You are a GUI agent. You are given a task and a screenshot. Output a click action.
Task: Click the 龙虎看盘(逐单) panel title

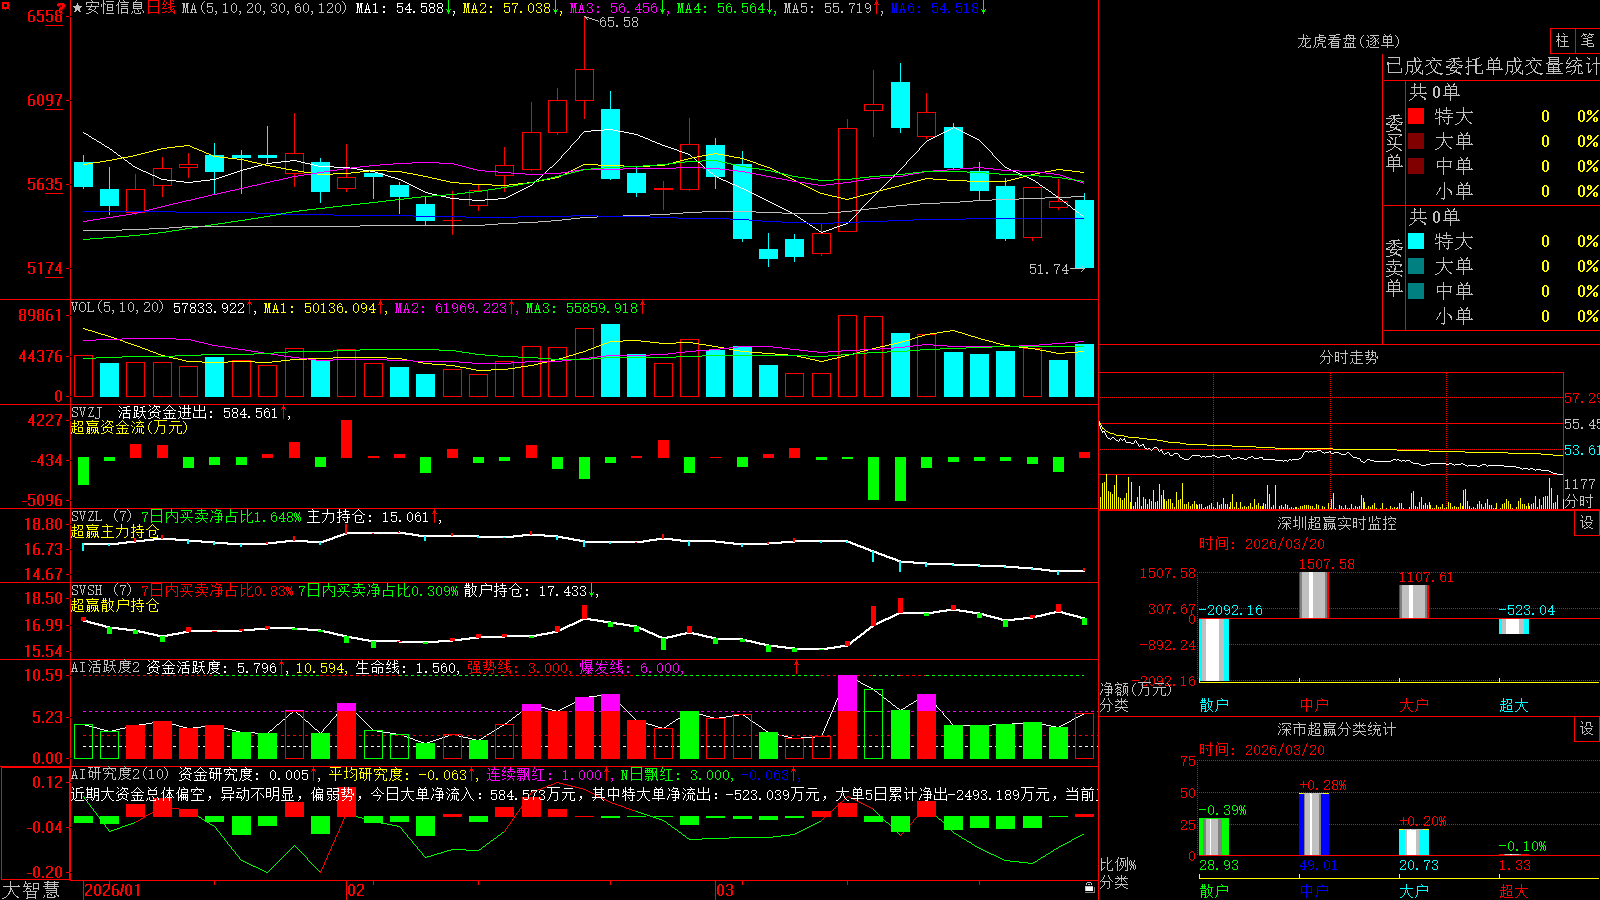[x=1348, y=41]
